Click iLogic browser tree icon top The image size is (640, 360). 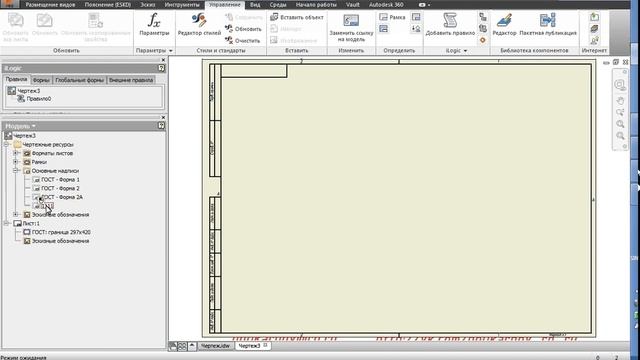483,17
